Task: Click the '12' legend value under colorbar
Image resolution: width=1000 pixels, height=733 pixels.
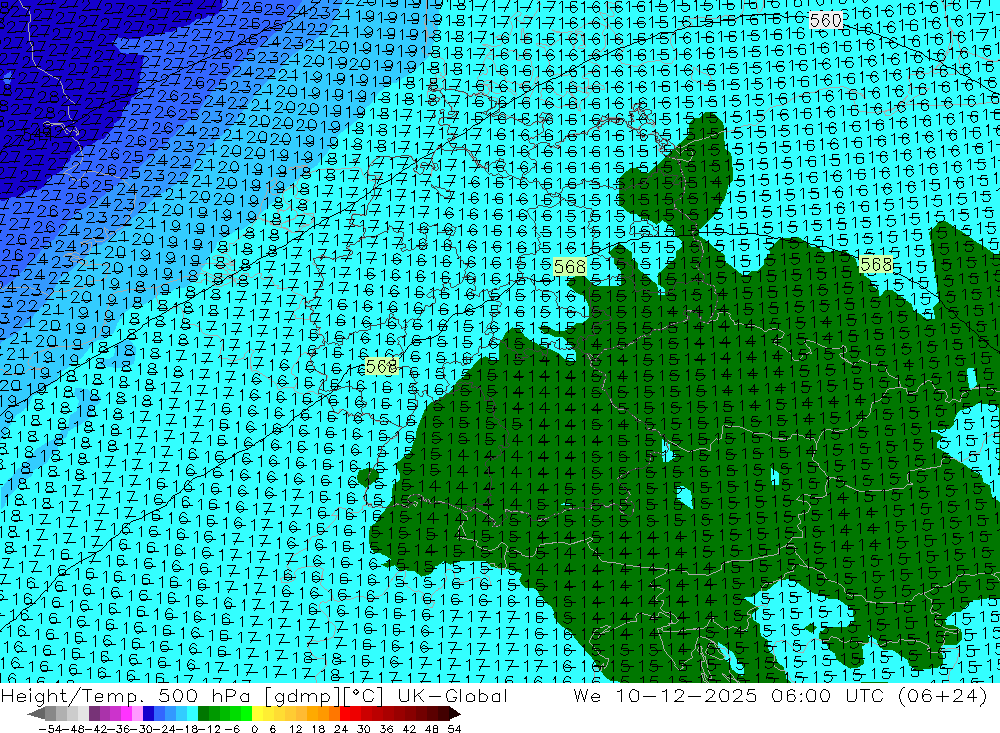Action: point(295,729)
